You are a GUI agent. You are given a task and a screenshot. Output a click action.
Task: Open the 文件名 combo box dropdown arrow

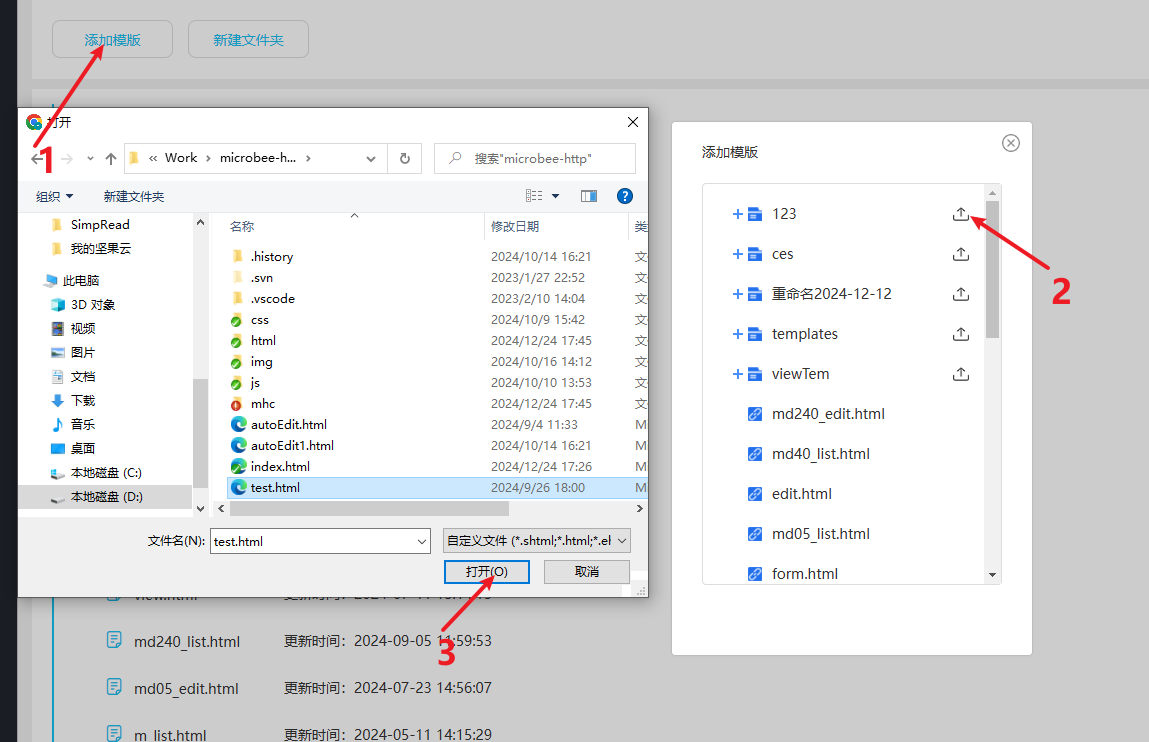point(421,541)
